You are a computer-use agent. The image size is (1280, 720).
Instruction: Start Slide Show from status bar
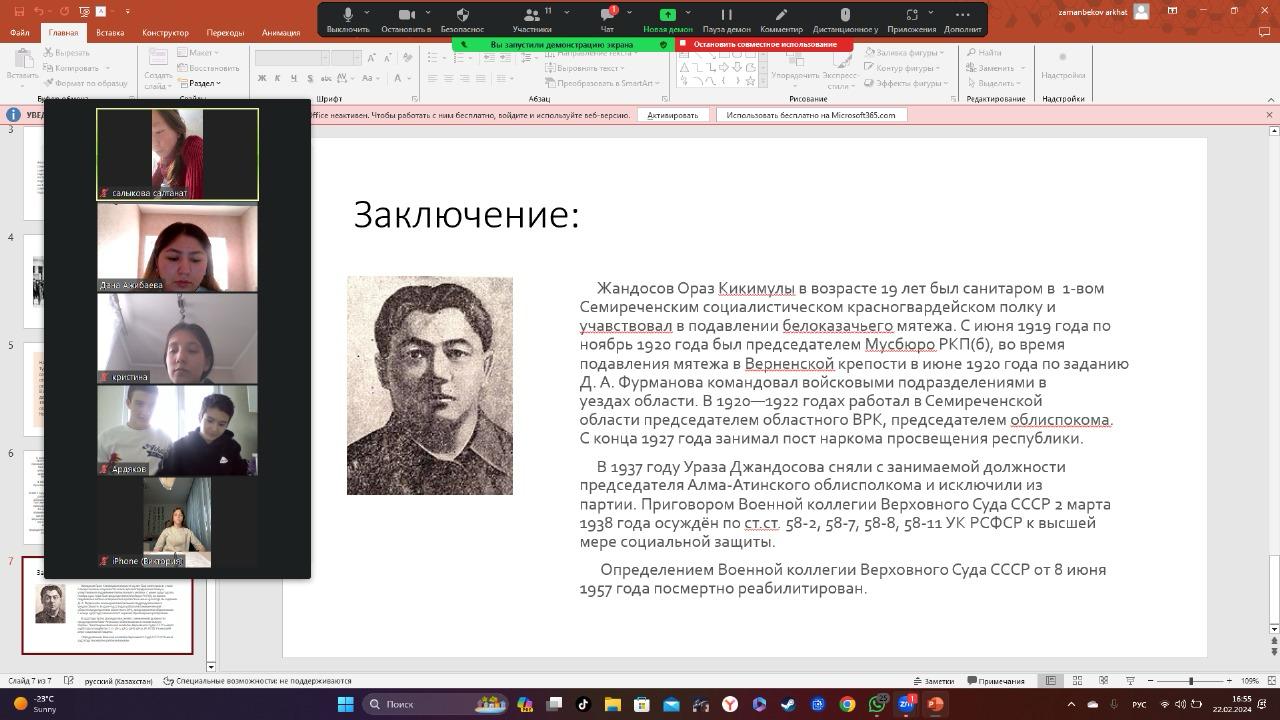(x=1130, y=681)
